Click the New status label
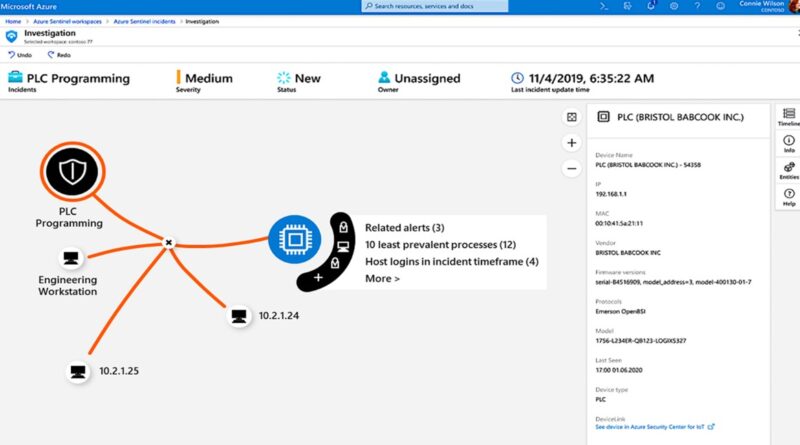The height and width of the screenshot is (445, 800). point(308,78)
